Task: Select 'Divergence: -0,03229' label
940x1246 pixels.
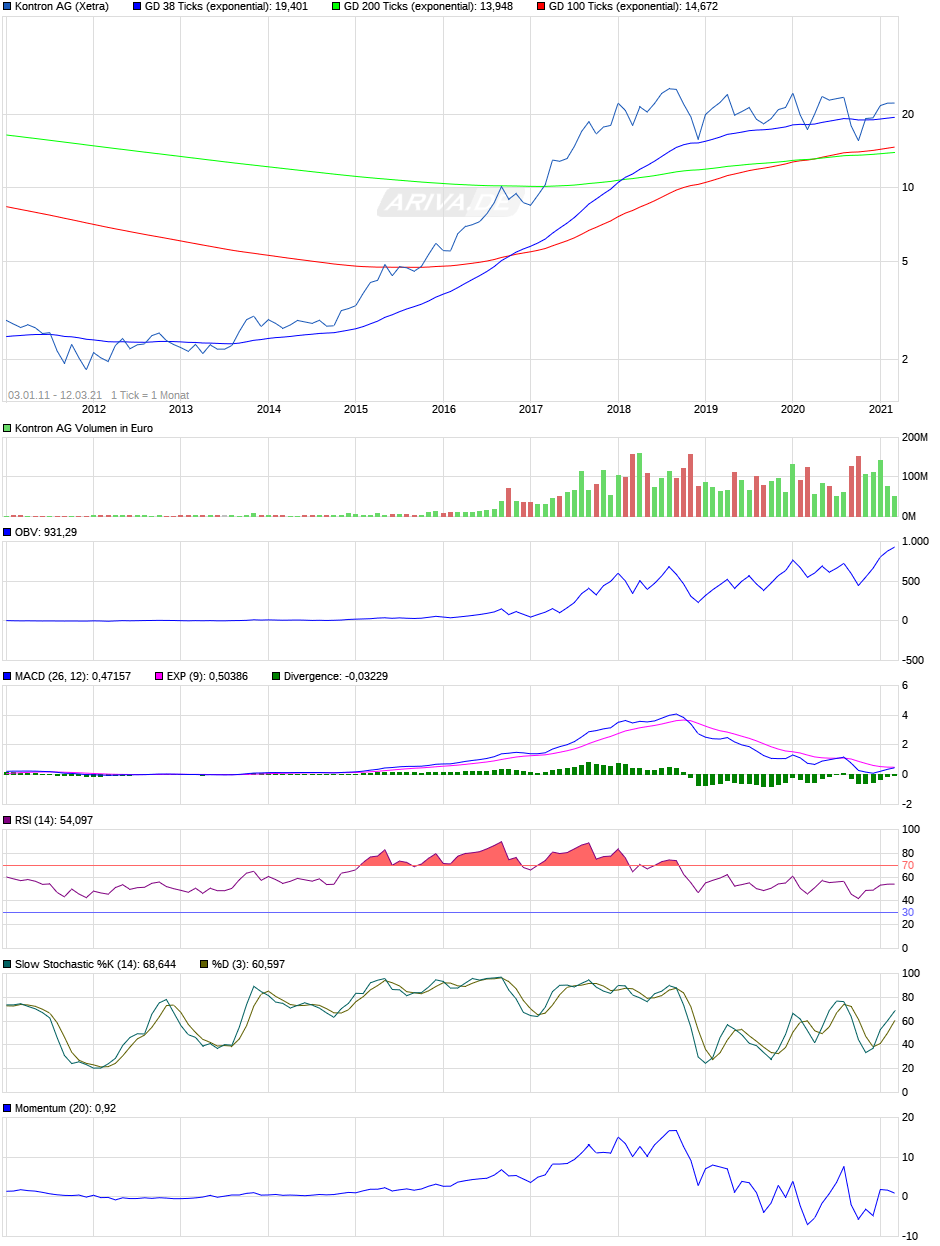Action: (x=336, y=676)
